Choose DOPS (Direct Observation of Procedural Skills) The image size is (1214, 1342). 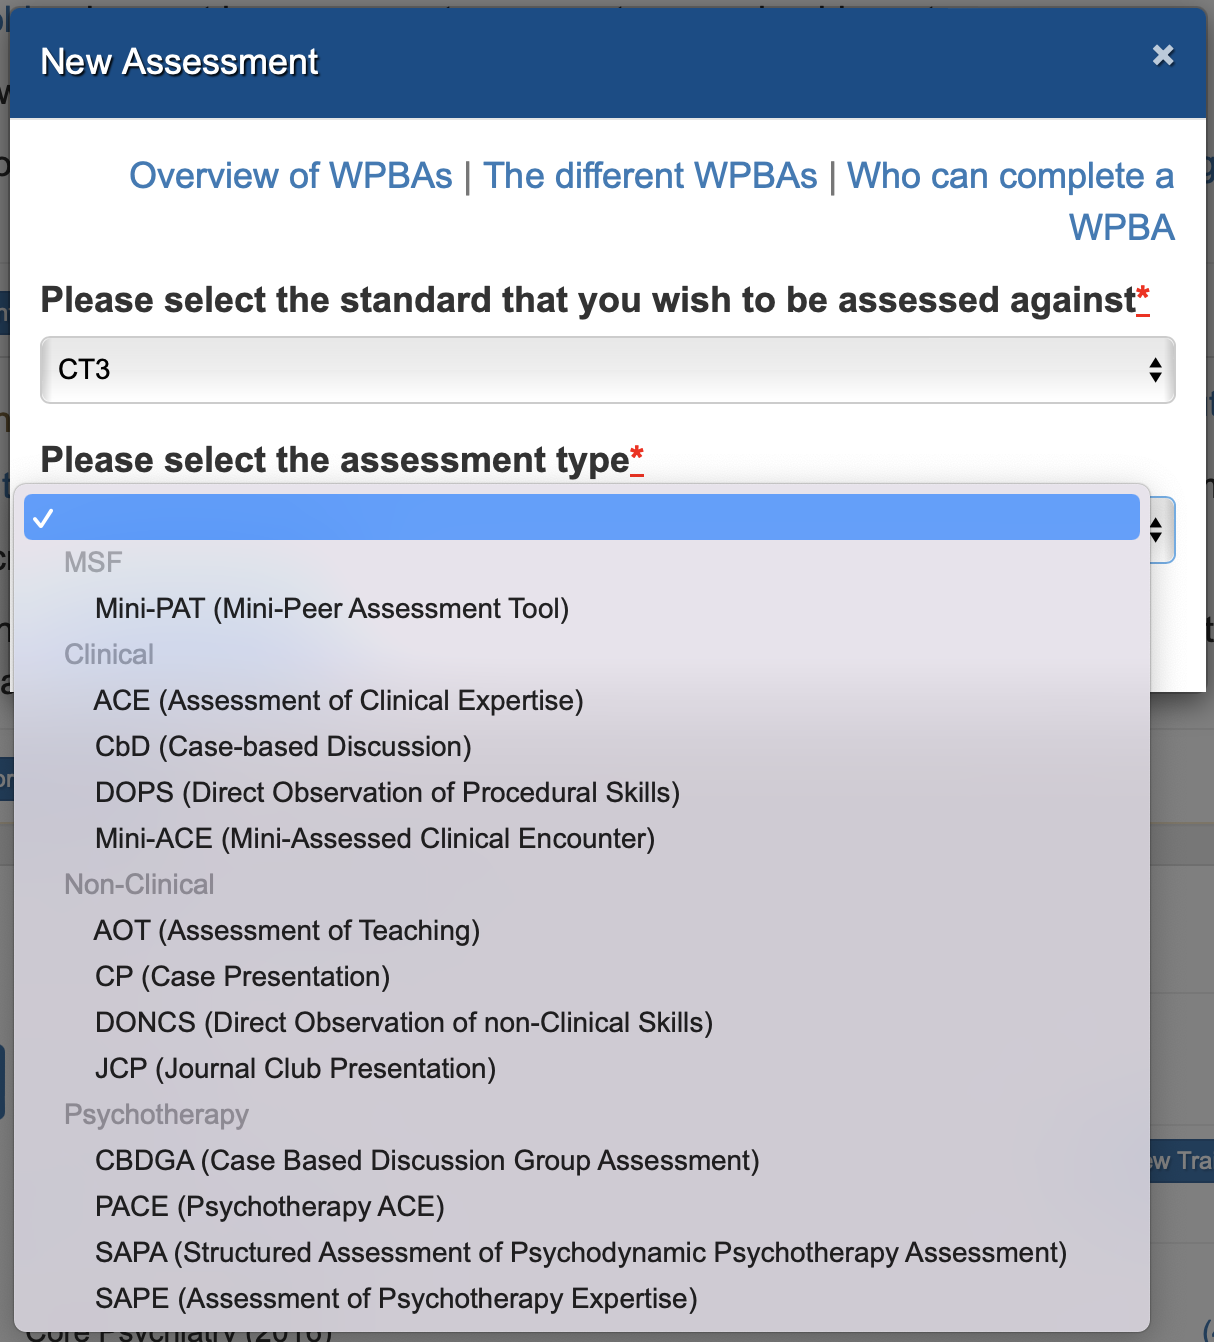point(387,792)
